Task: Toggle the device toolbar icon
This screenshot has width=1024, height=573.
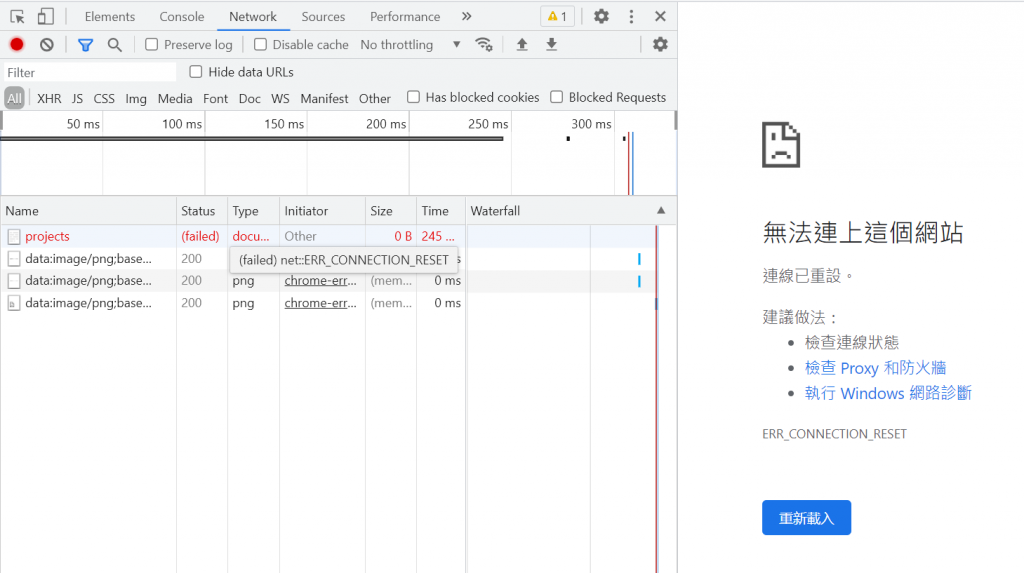Action: point(45,16)
